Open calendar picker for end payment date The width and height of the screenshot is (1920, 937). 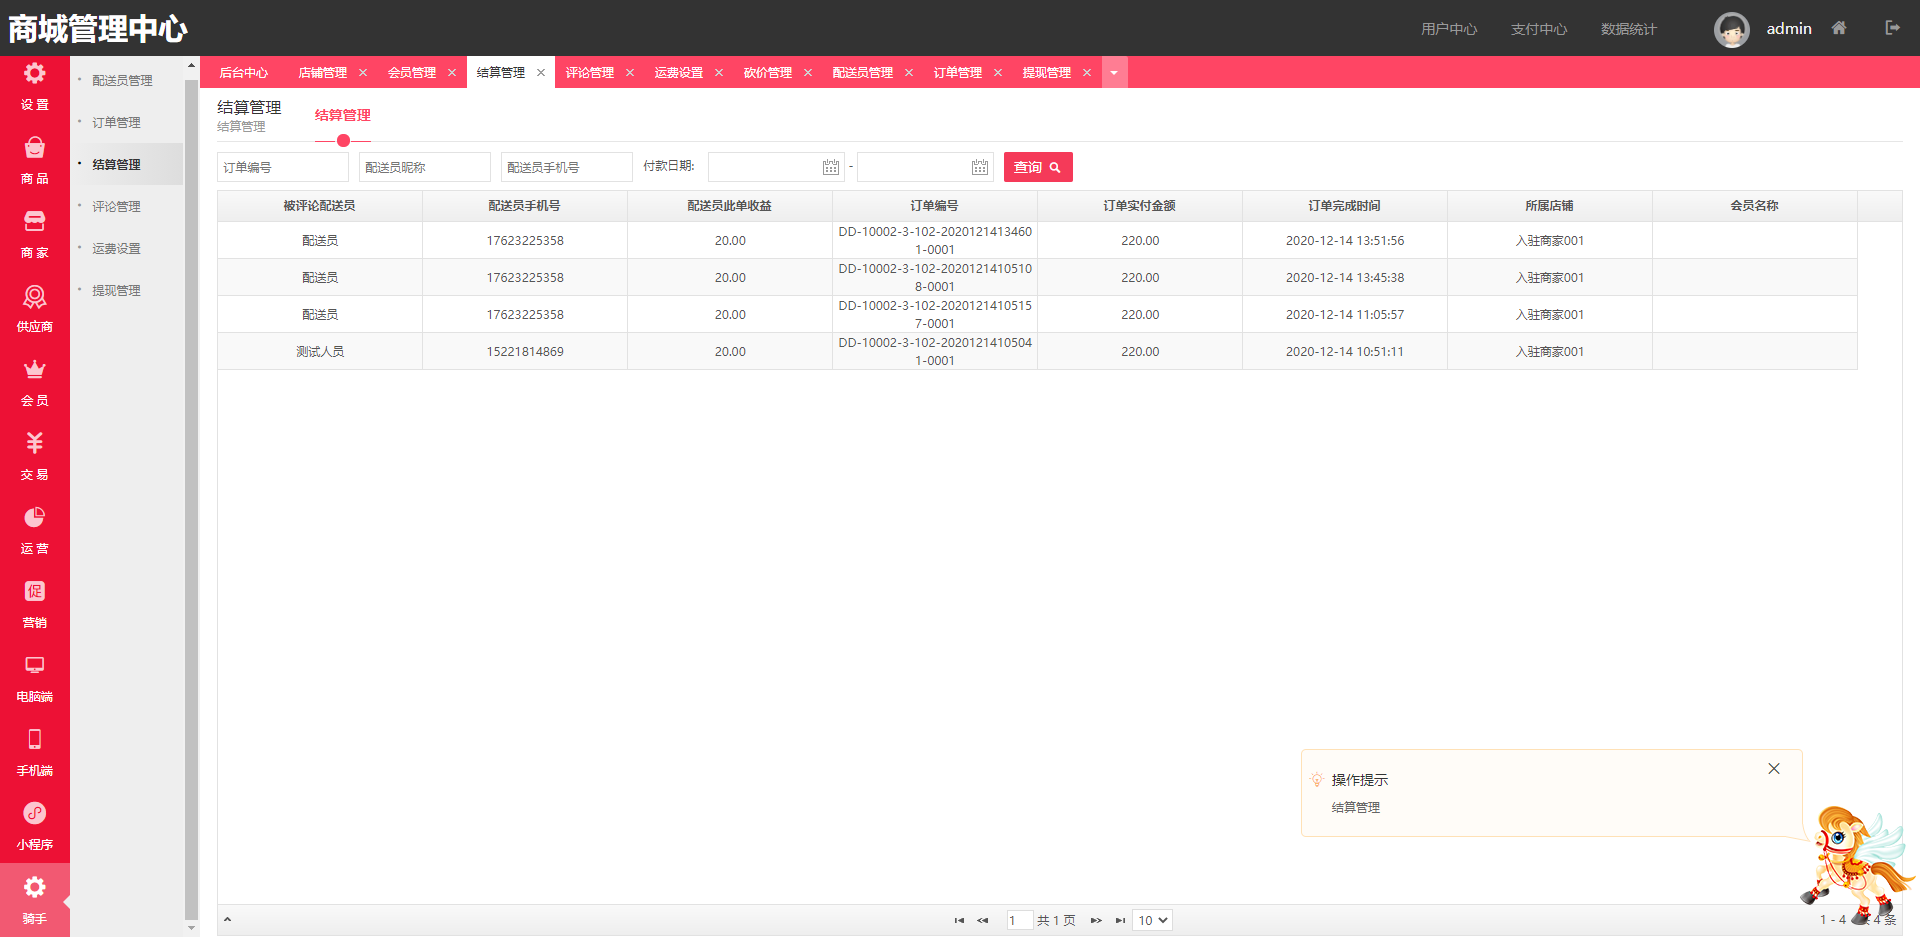[x=980, y=167]
